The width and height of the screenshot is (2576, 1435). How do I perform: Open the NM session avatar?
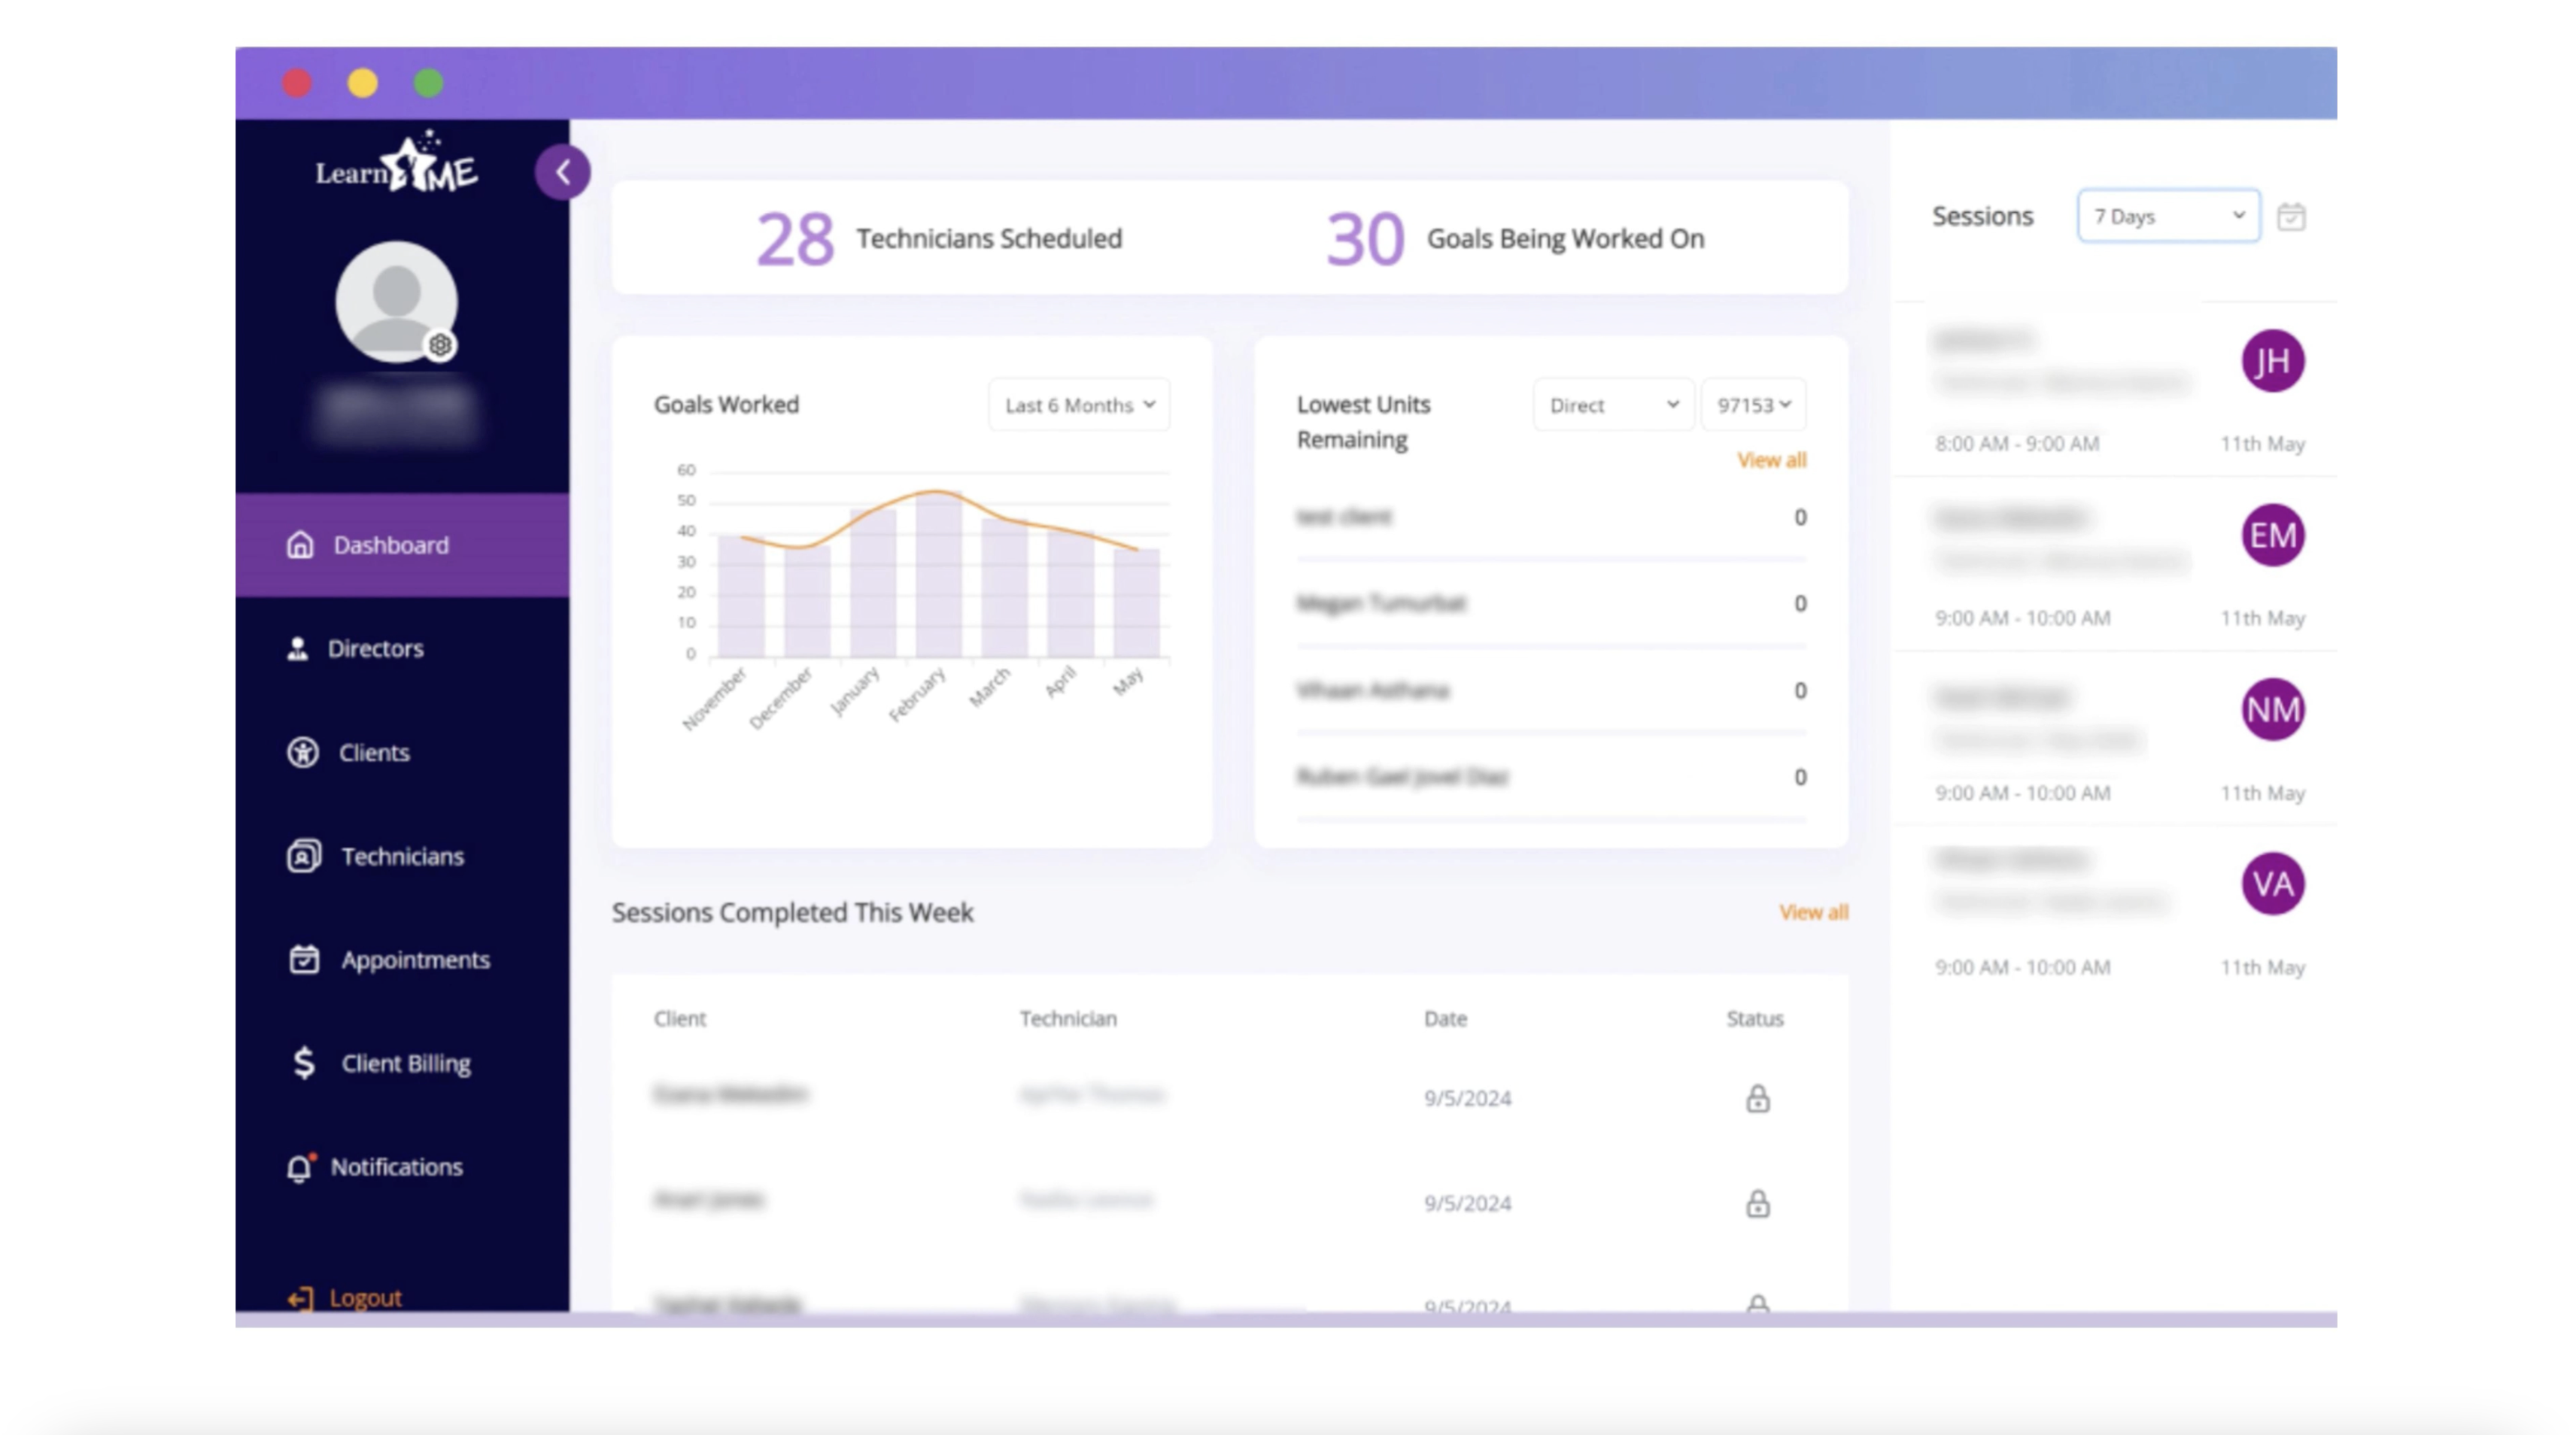coord(2272,710)
